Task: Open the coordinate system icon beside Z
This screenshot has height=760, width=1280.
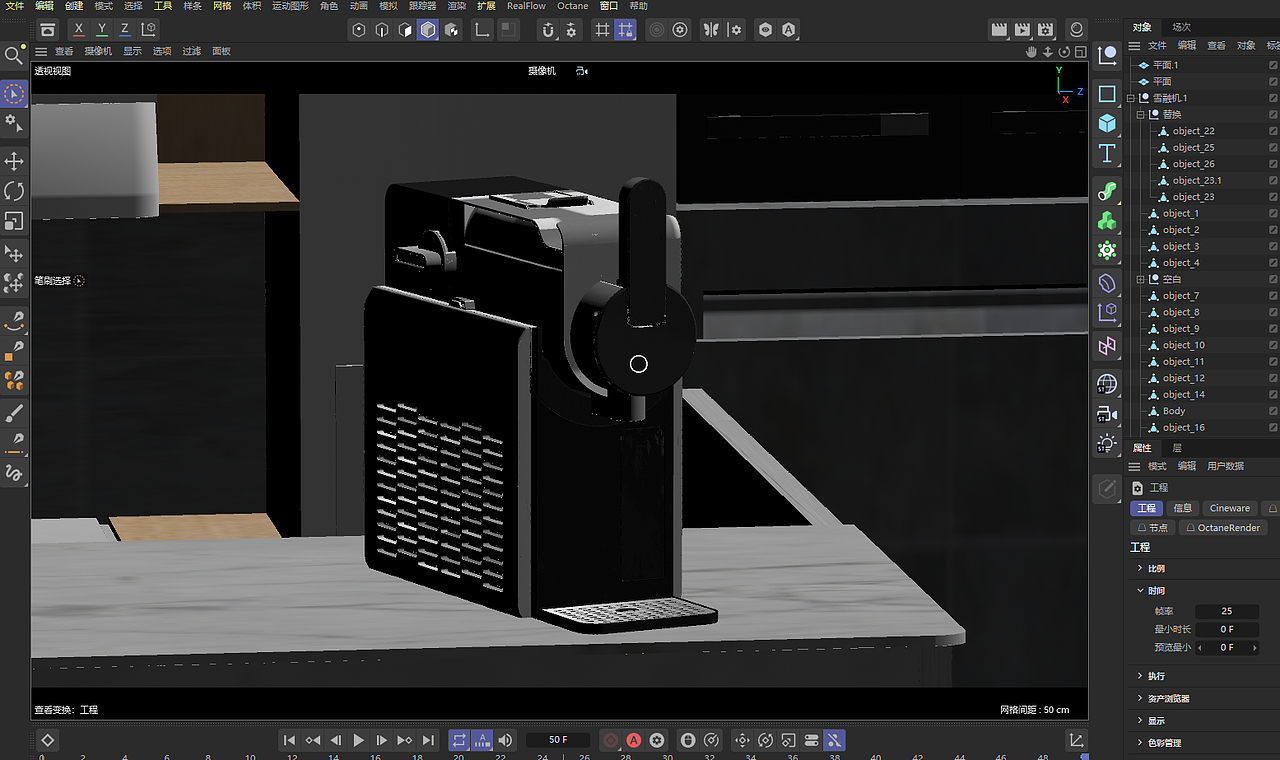Action: coord(148,29)
